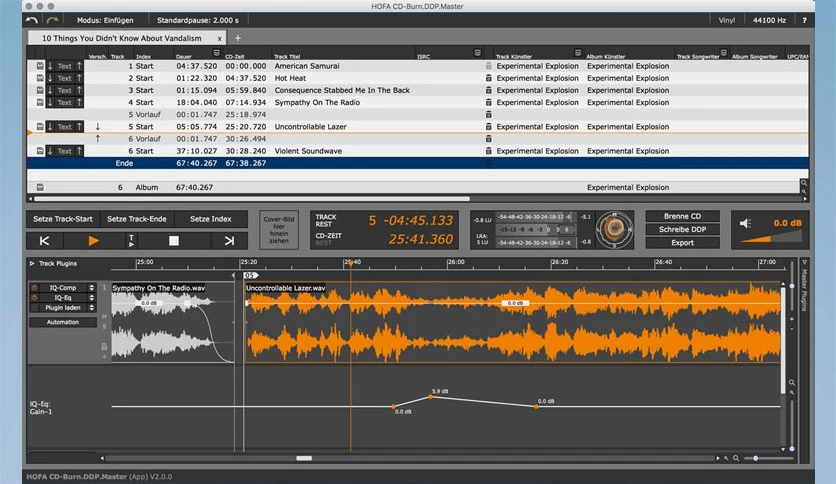Image resolution: width=836 pixels, height=484 pixels.
Task: Mute the track lane with M
Action: click(104, 317)
